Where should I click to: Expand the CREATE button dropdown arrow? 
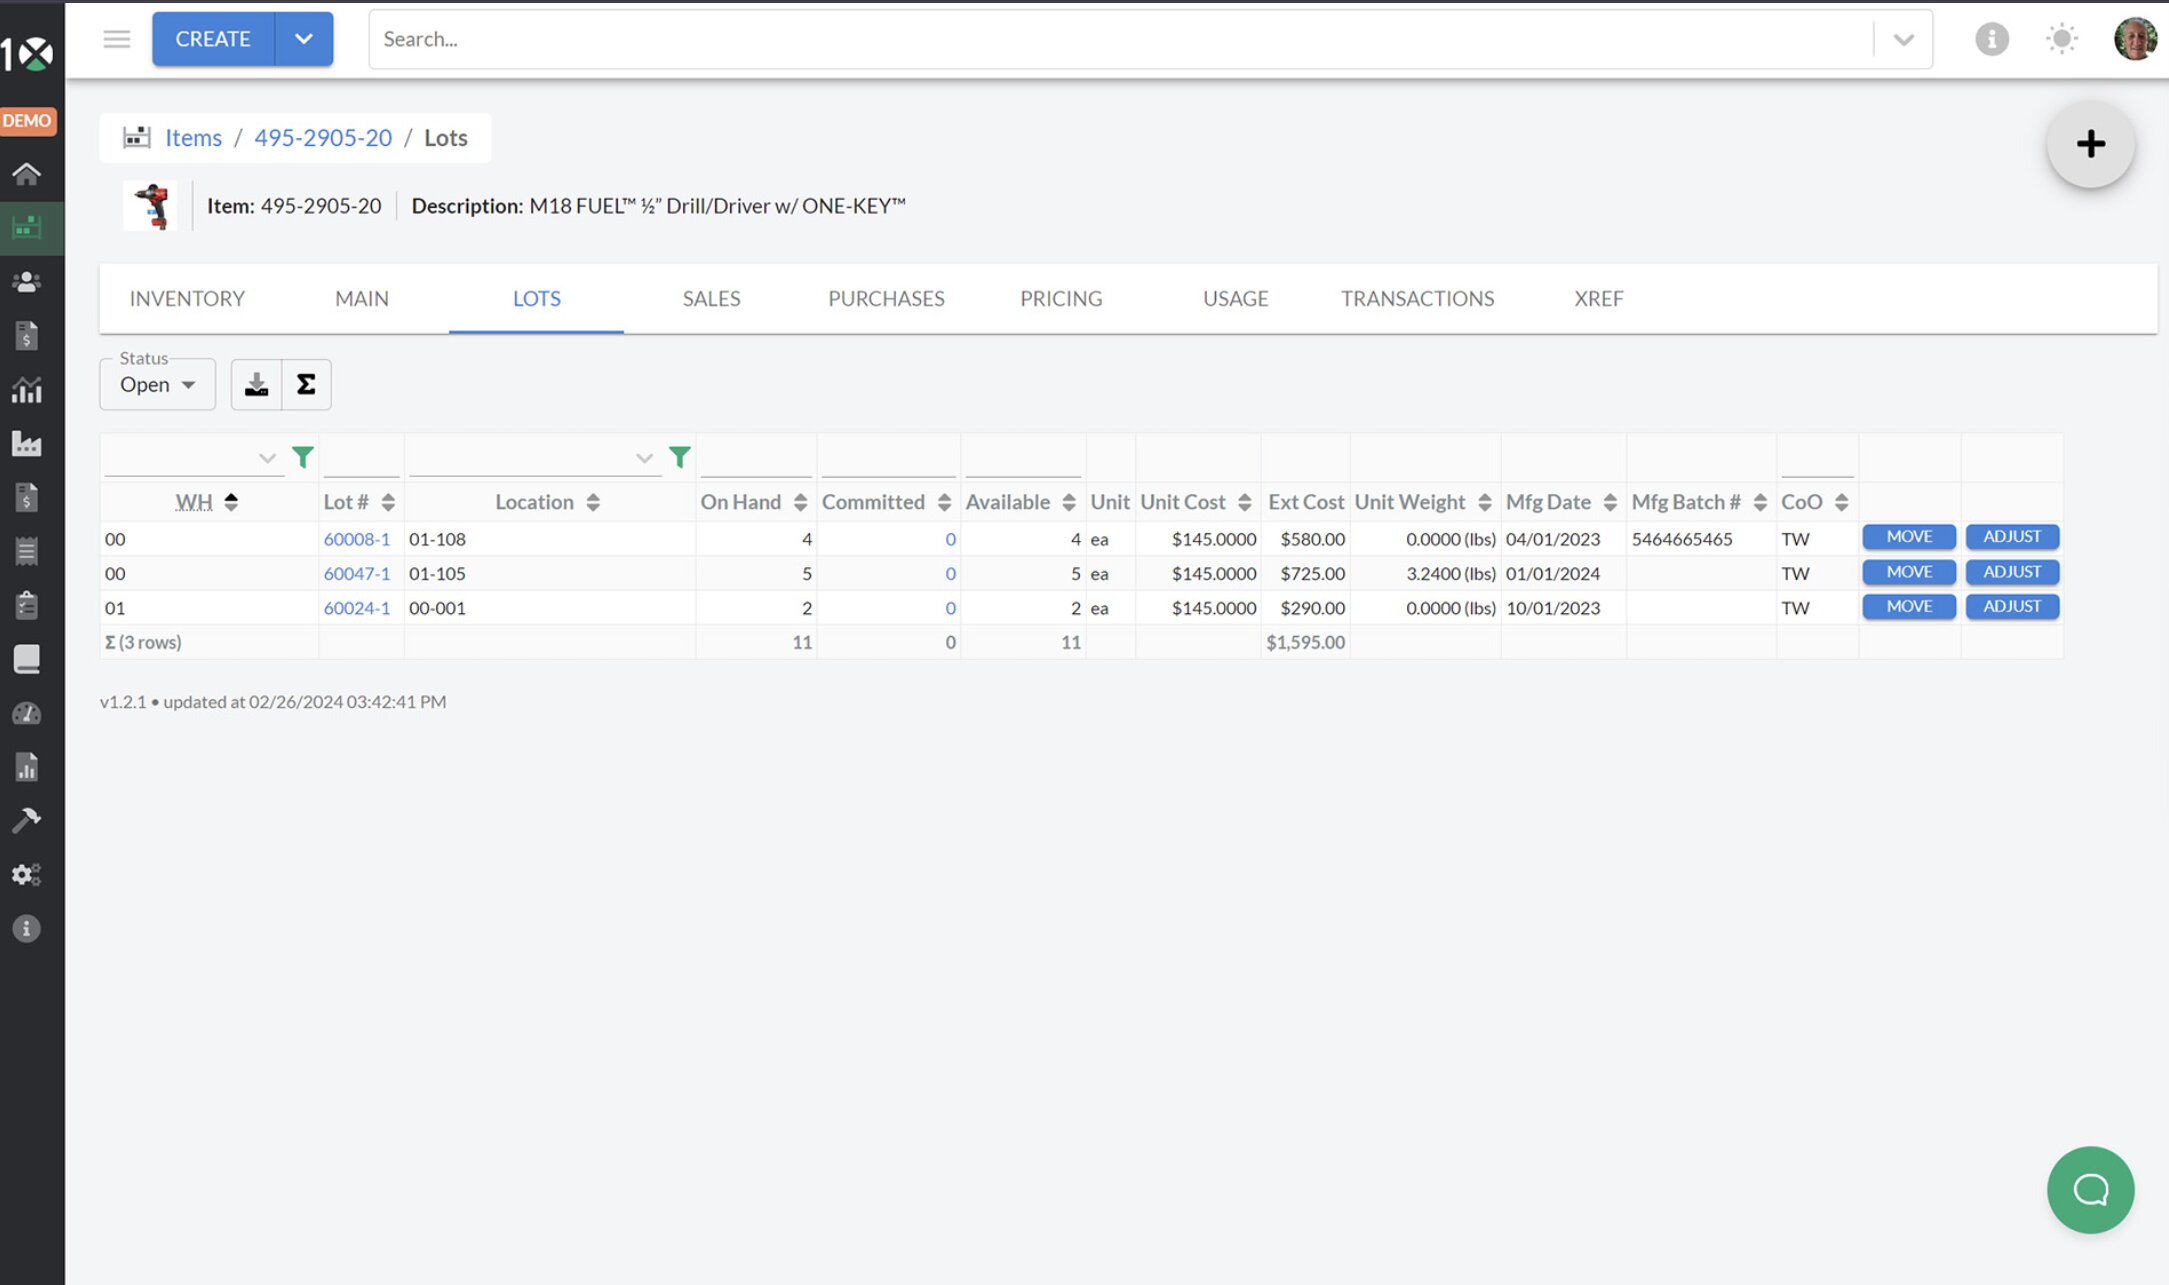[304, 39]
